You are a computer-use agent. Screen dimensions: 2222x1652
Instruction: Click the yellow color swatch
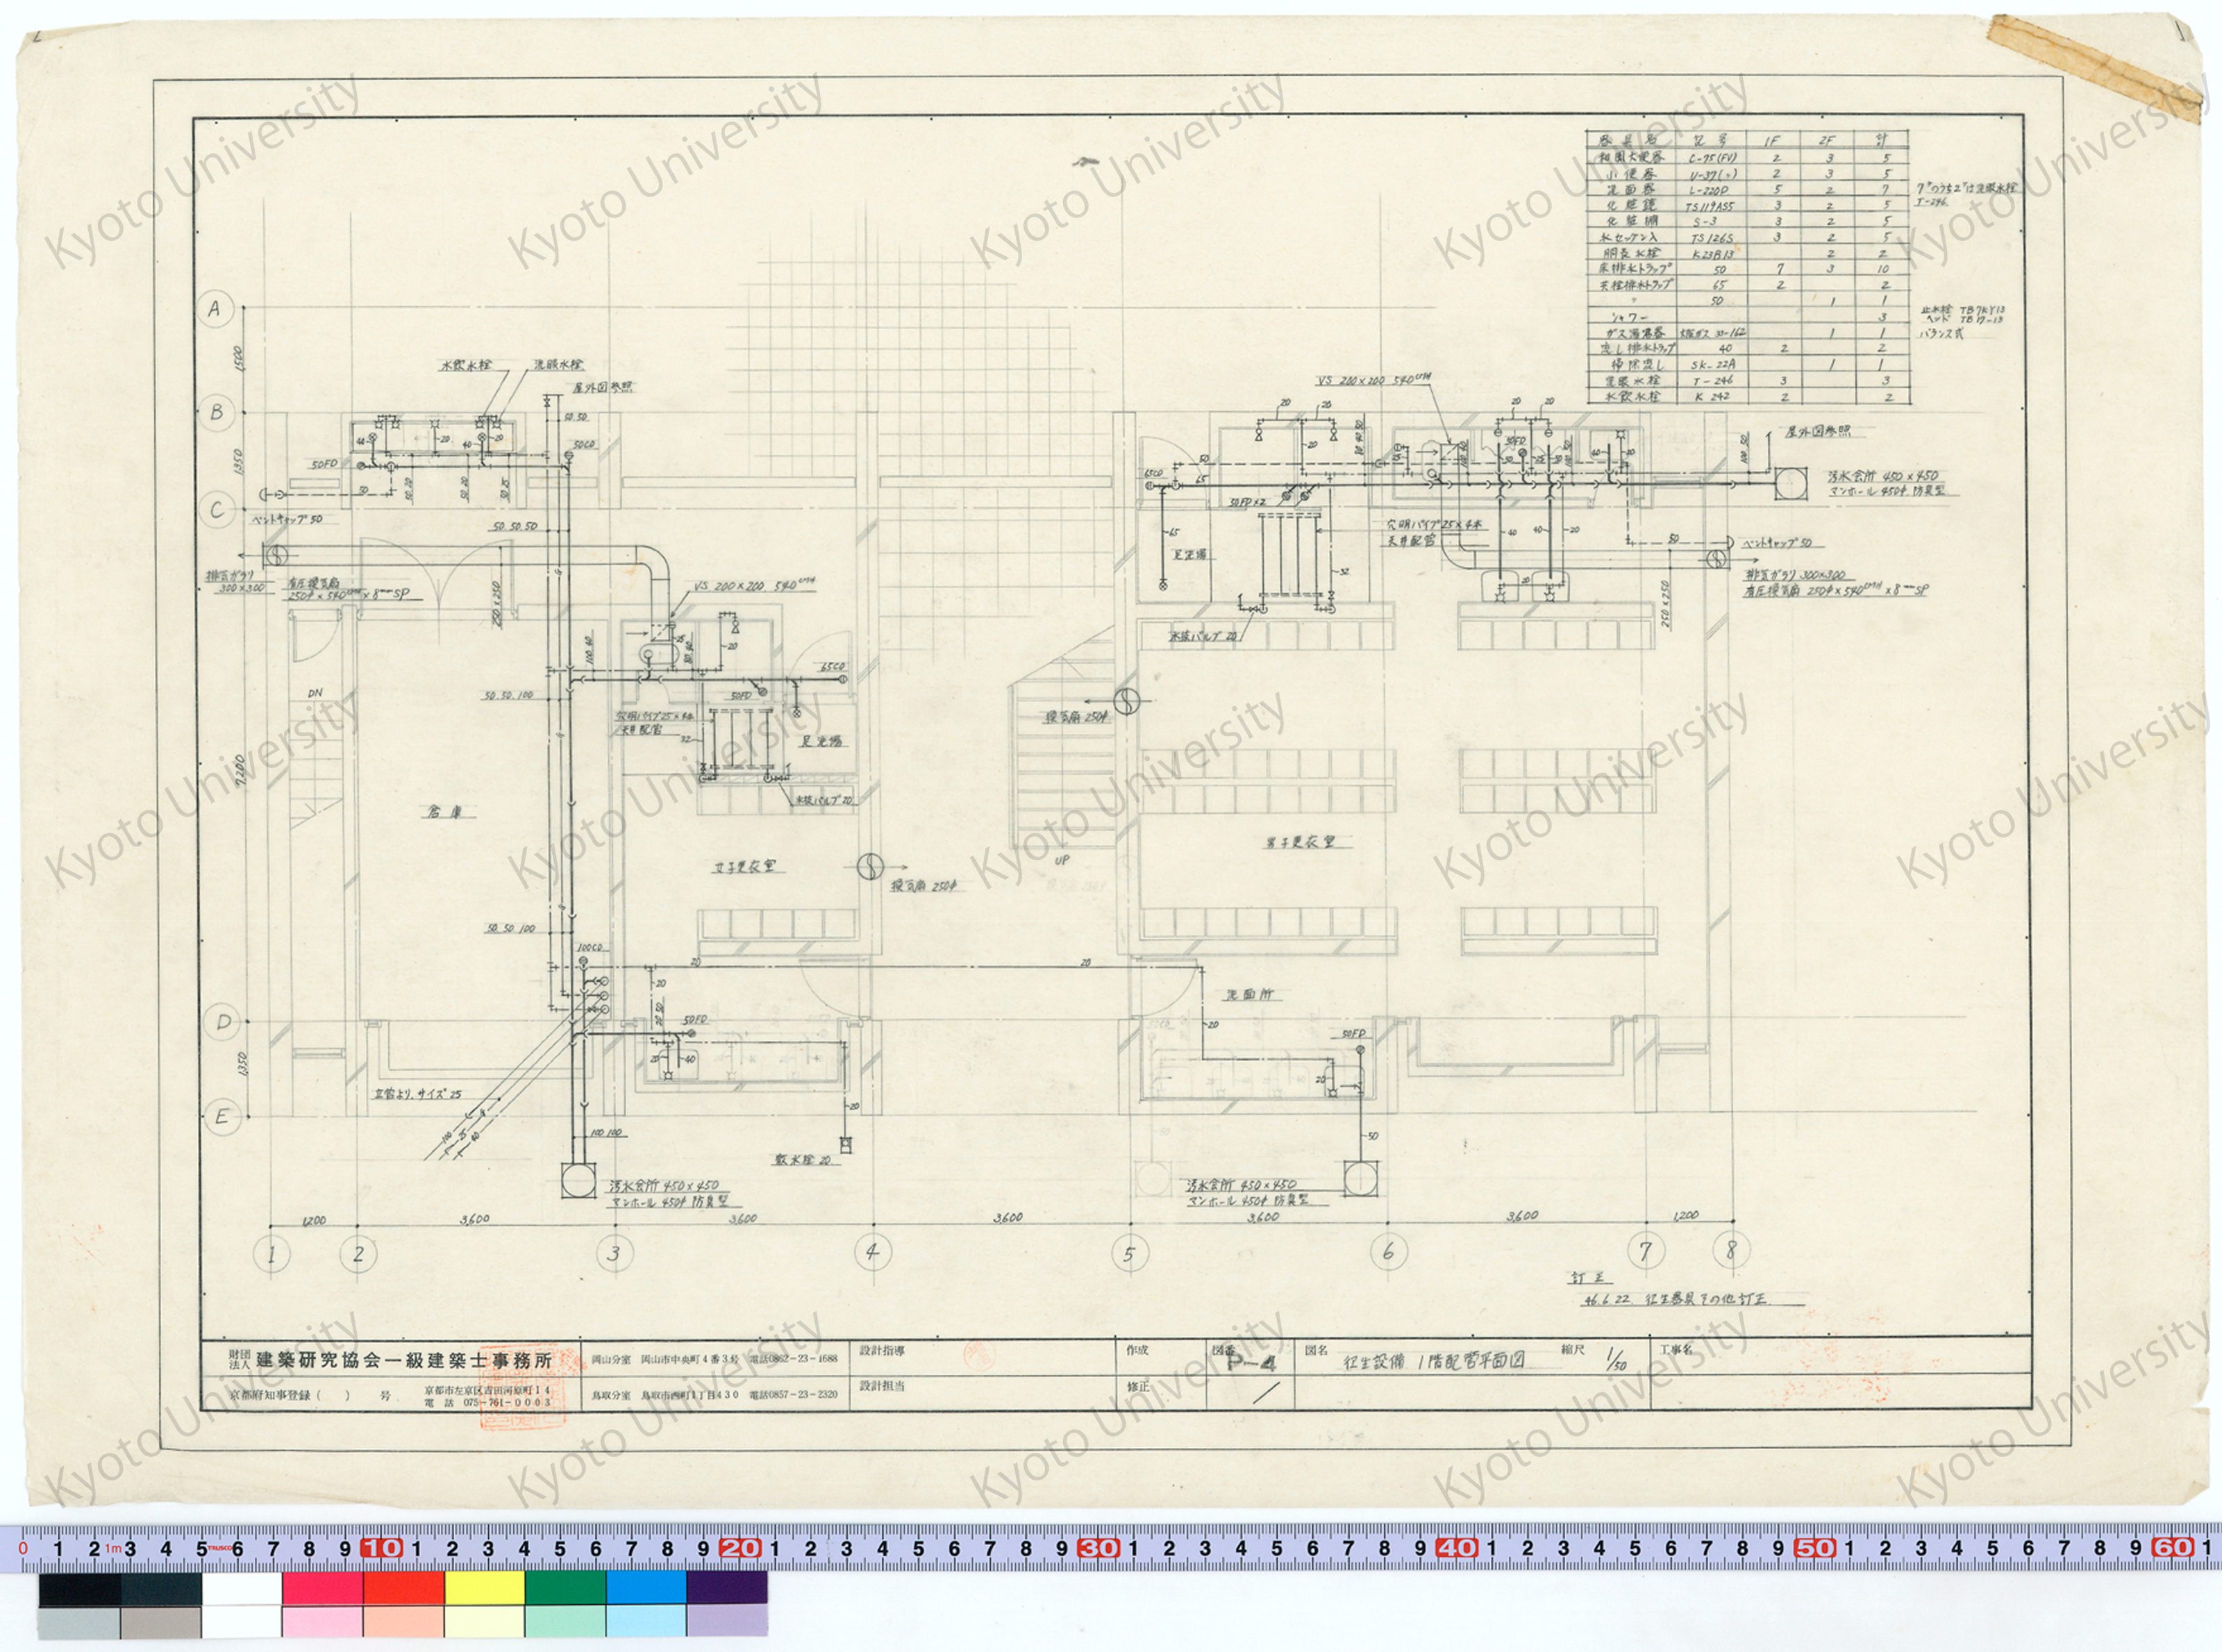[484, 1587]
